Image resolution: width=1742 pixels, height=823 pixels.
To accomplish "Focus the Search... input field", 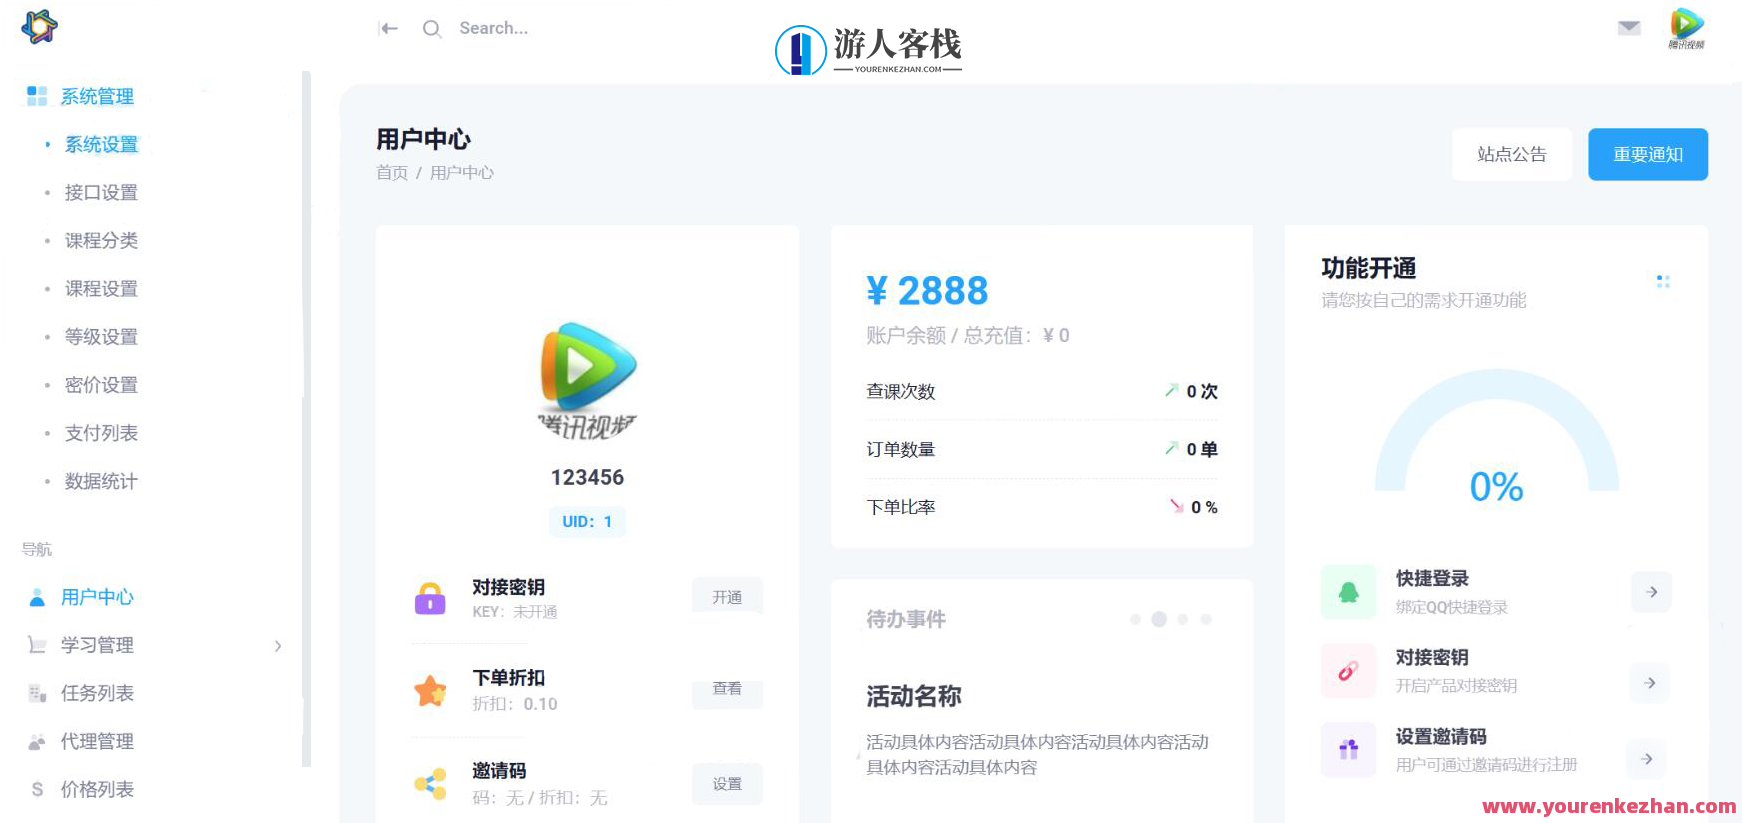I will click(x=494, y=28).
